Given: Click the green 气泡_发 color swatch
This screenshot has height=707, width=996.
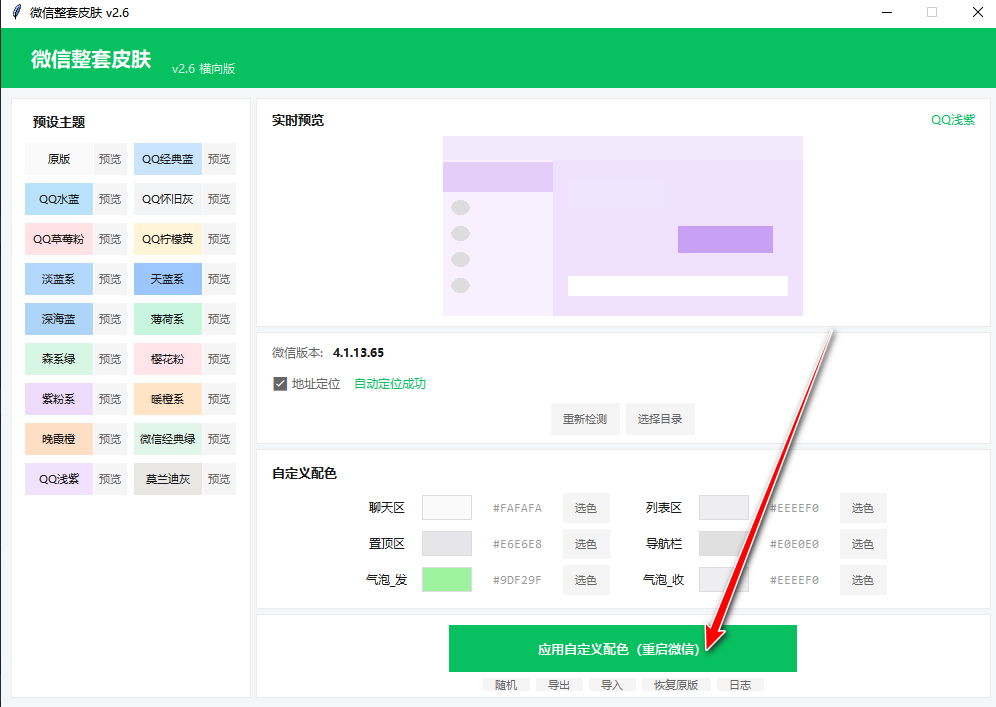Looking at the screenshot, I should (x=447, y=579).
